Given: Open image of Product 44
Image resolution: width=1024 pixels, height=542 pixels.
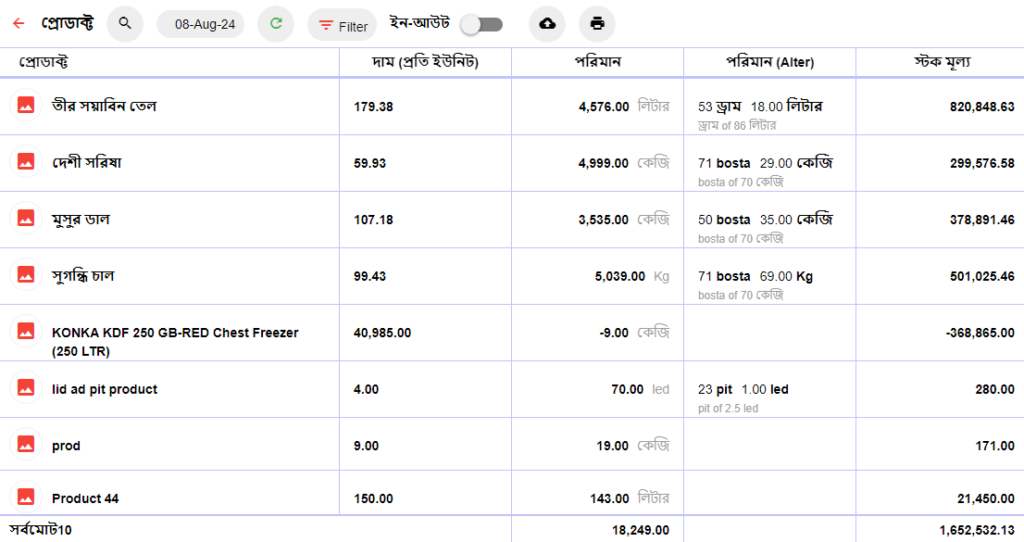Looking at the screenshot, I should click(25, 498).
